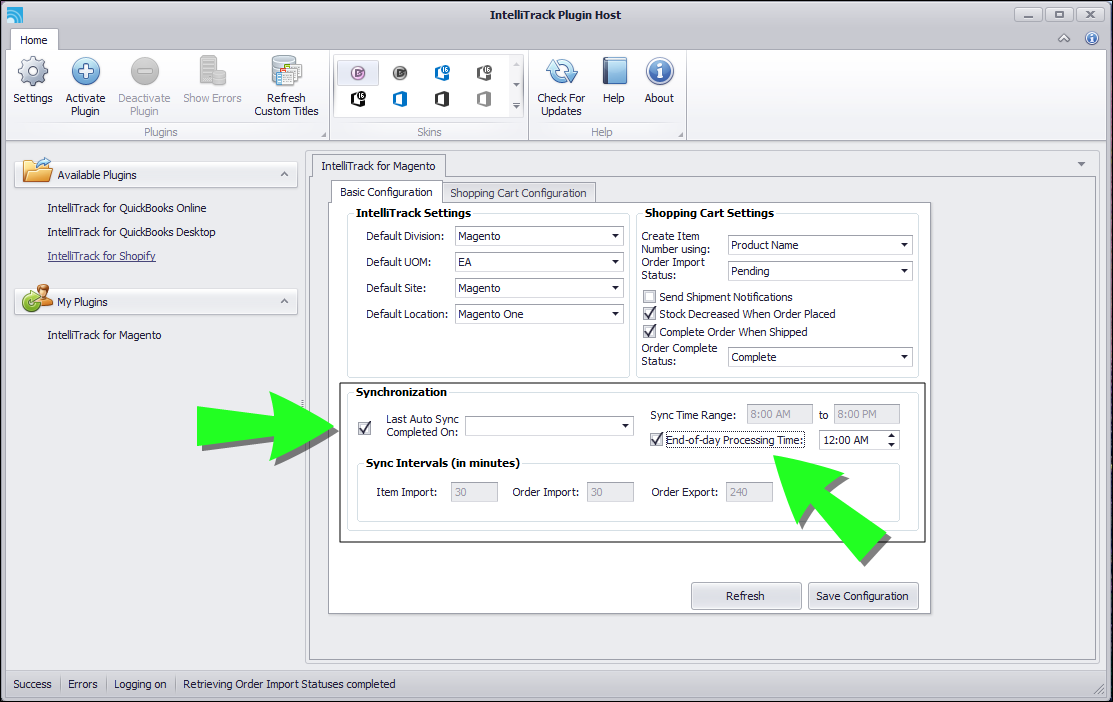Increase the End-of-day Processing Time value
1113x702 pixels.
[892, 435]
